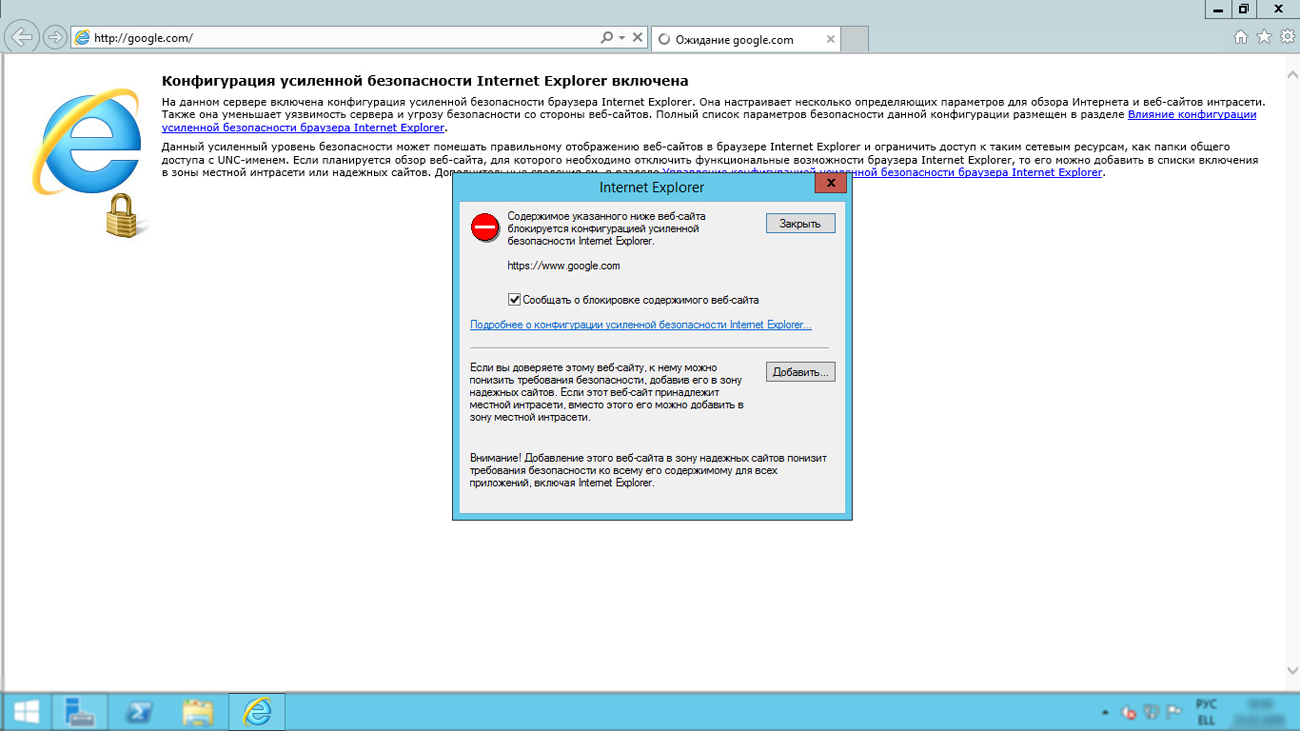Open Favorites with the star icon
Screen dimensions: 1300x731
point(1264,37)
